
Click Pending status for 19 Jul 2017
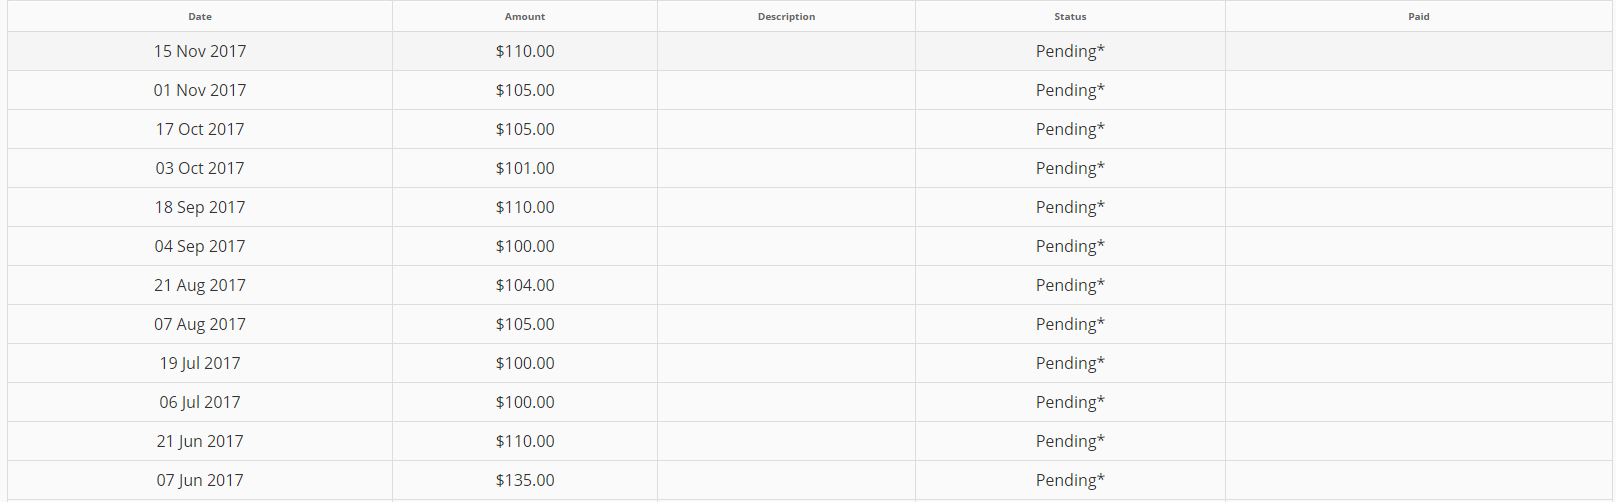[1070, 363]
